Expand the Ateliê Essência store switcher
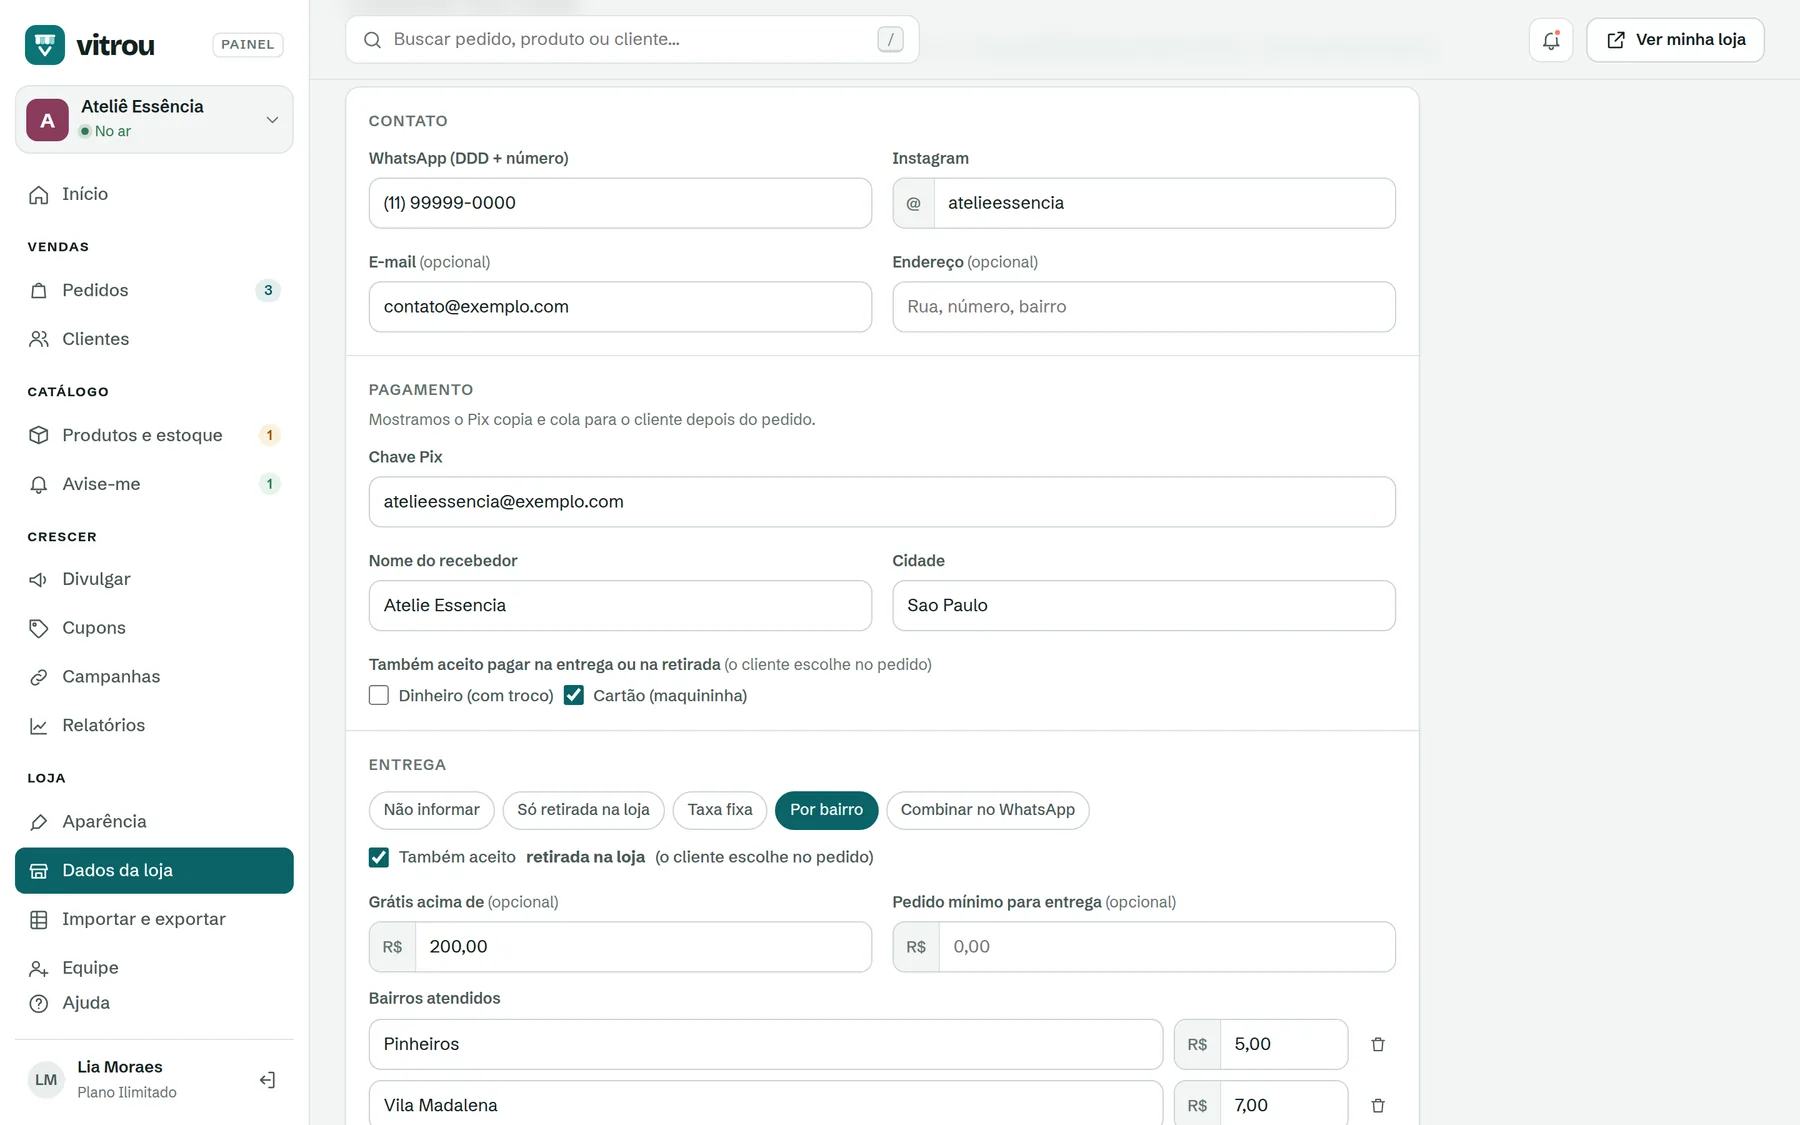 point(154,119)
